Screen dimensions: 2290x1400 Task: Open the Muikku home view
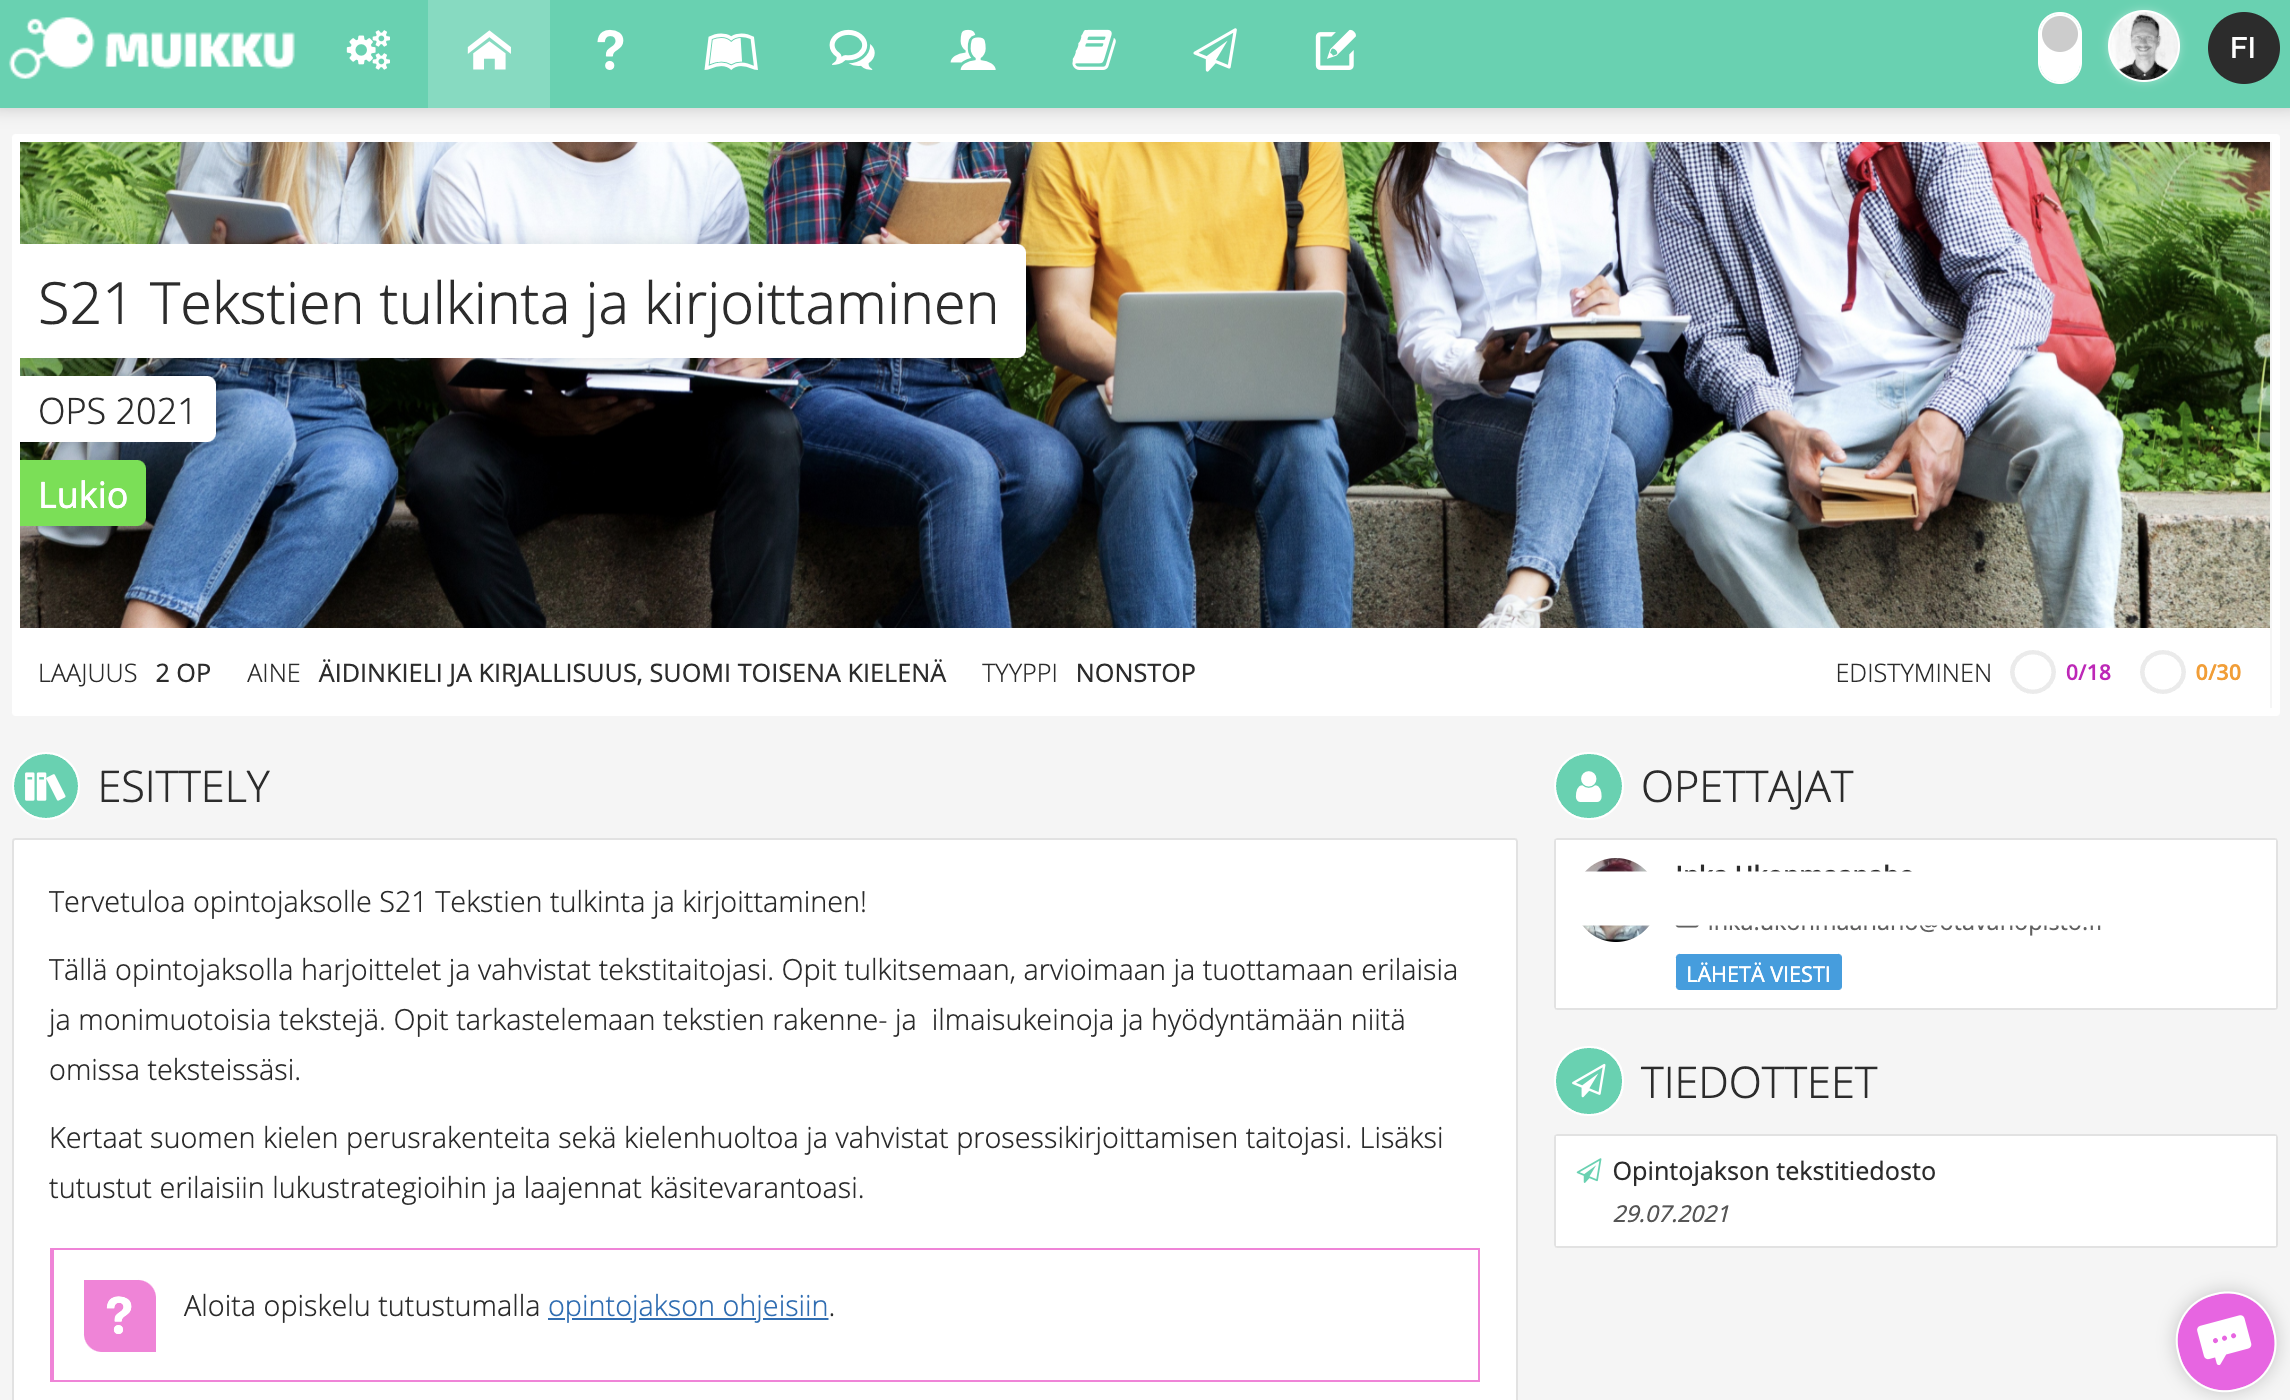[x=489, y=50]
